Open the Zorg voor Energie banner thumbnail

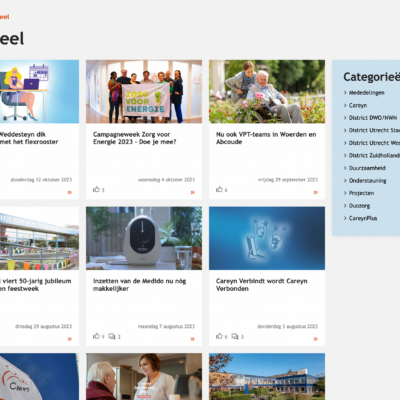tap(144, 92)
